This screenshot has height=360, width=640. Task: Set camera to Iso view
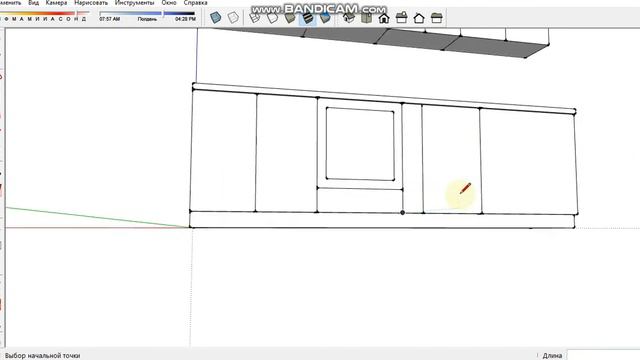[x=349, y=18]
